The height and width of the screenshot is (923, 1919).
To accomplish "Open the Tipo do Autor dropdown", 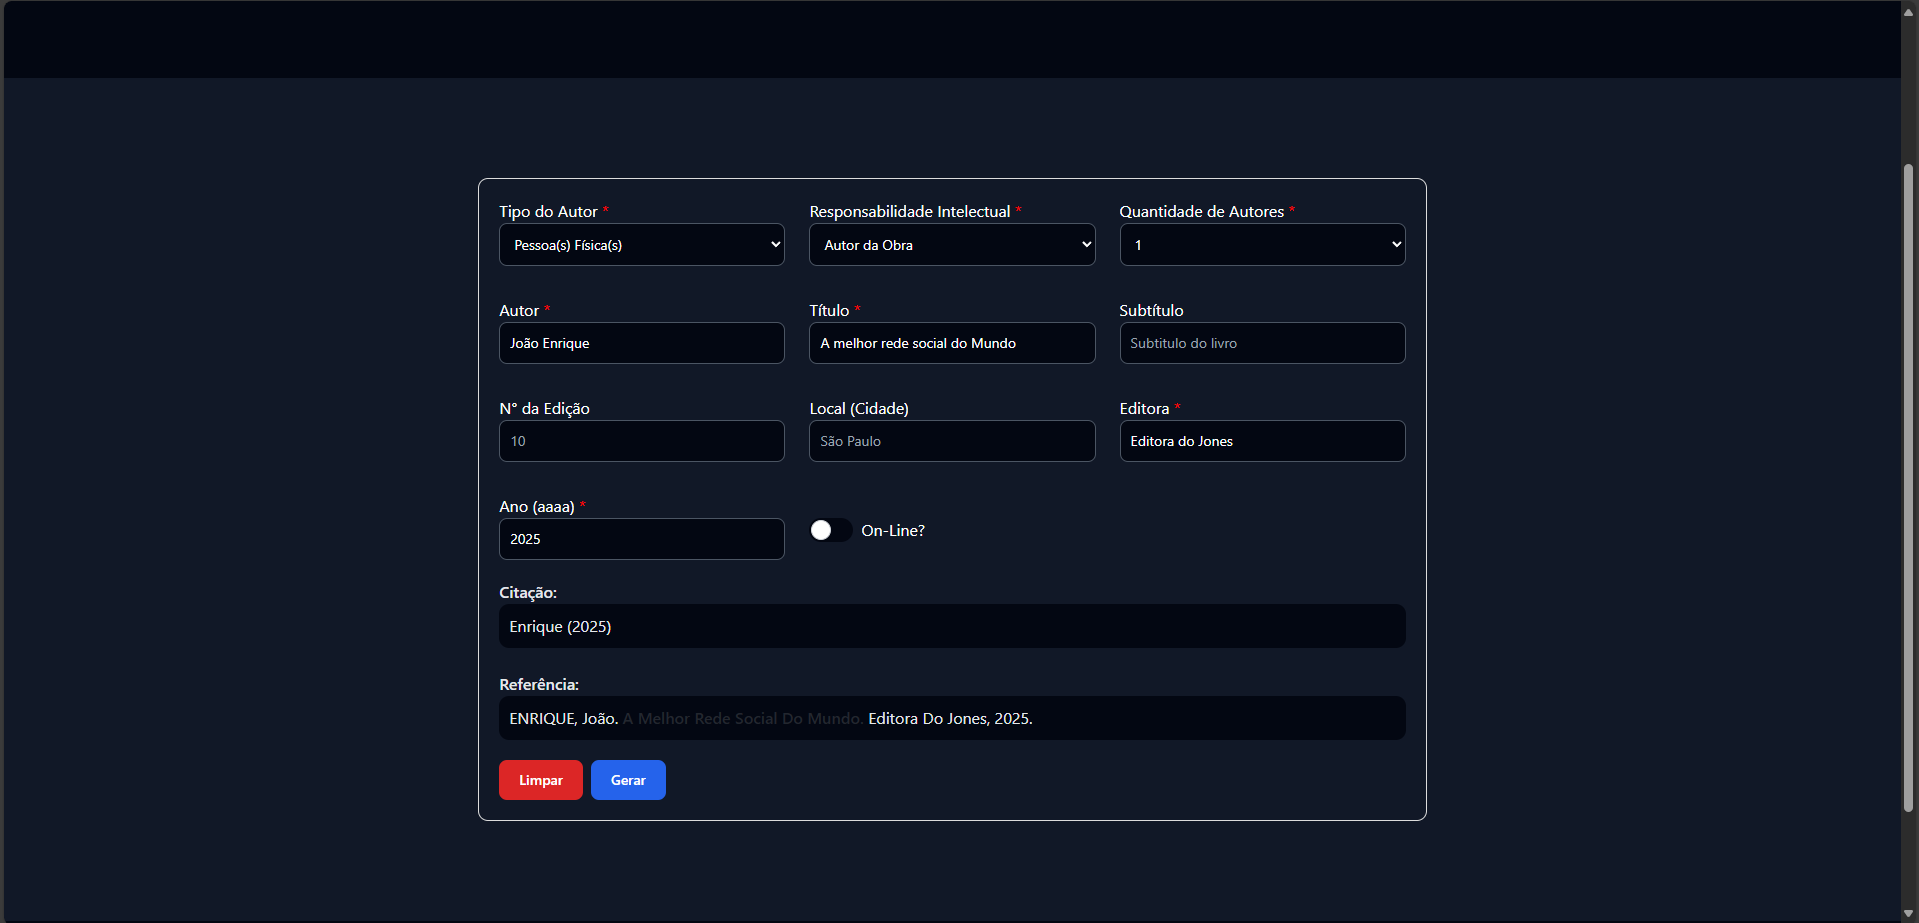I will tap(641, 245).
